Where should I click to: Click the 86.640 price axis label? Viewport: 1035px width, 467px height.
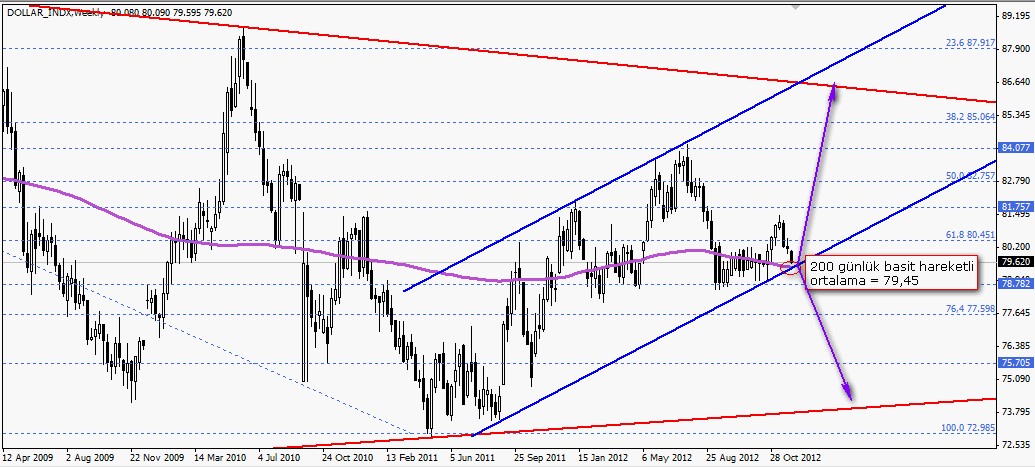(x=1015, y=81)
